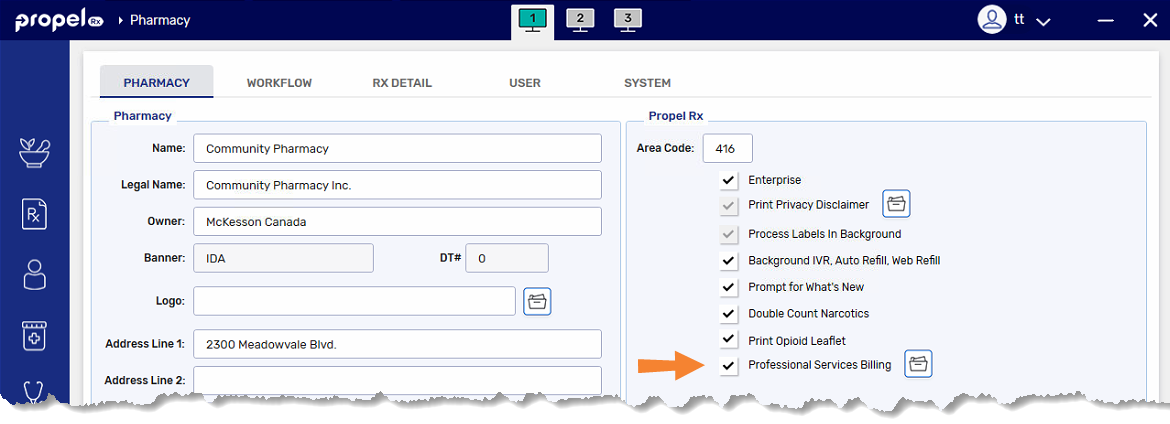The width and height of the screenshot is (1170, 424).
Task: Switch to workspace monitor 3
Action: (x=627, y=20)
